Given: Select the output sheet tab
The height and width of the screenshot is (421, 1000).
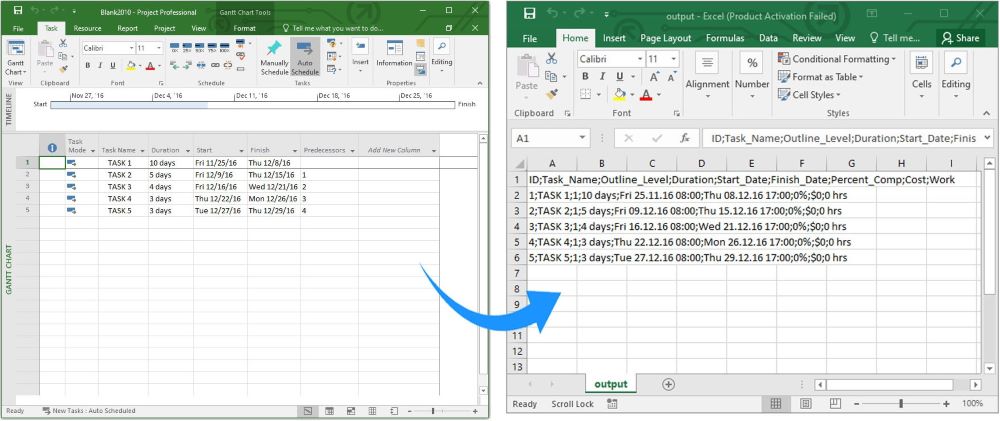Looking at the screenshot, I should pyautogui.click(x=611, y=384).
